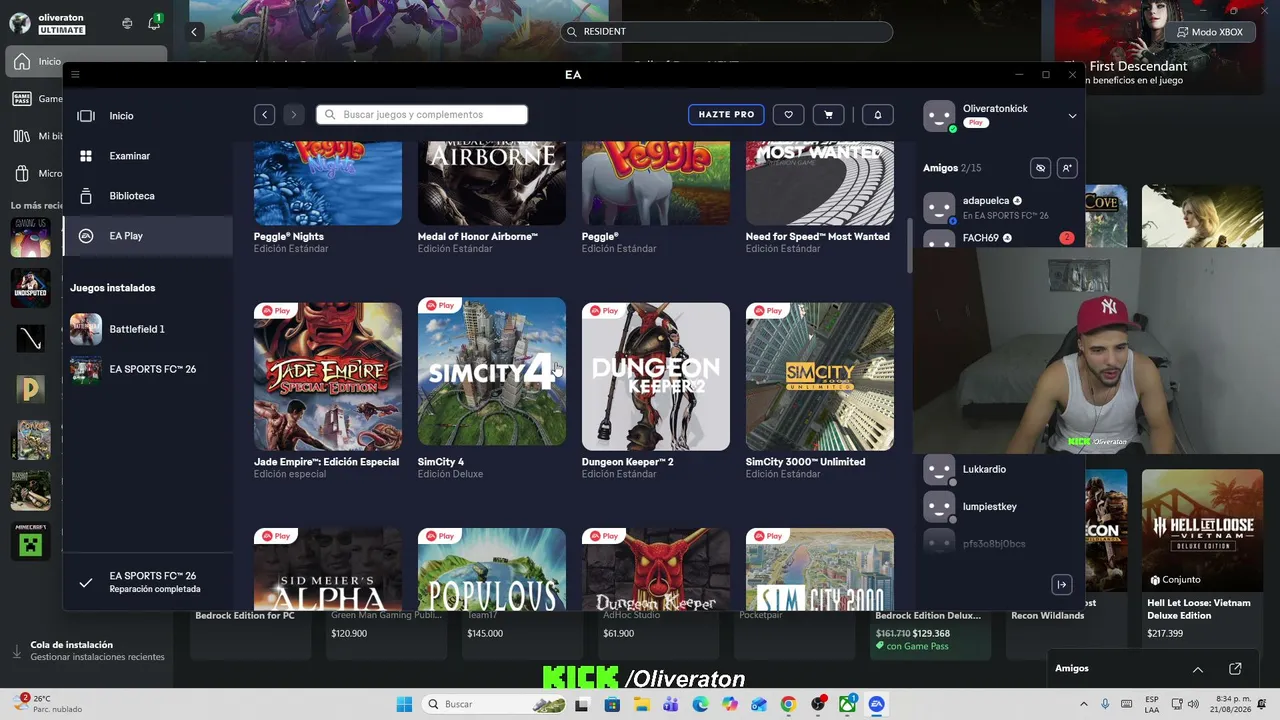Select friend lumpiestkey in friends list

tap(1000, 507)
